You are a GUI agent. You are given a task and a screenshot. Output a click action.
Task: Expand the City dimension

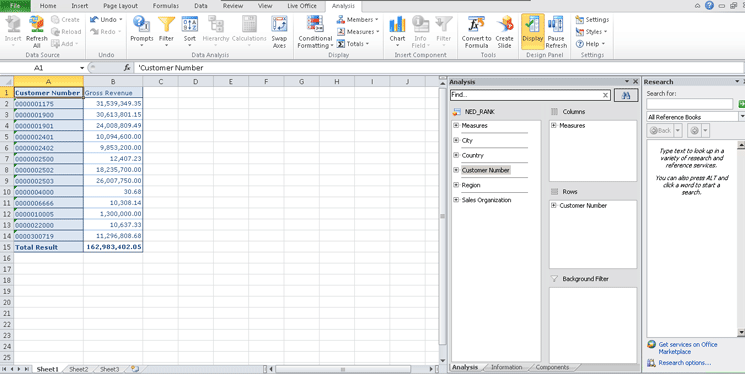(456, 140)
